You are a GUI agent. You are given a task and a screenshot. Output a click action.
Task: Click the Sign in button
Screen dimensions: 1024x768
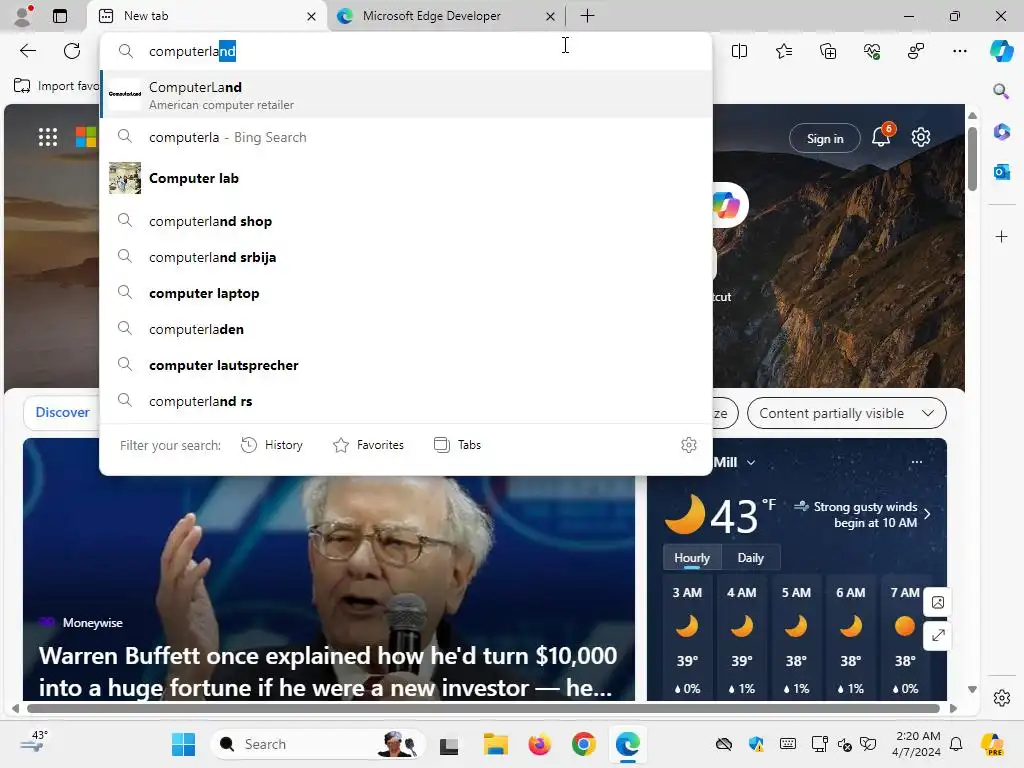(825, 138)
